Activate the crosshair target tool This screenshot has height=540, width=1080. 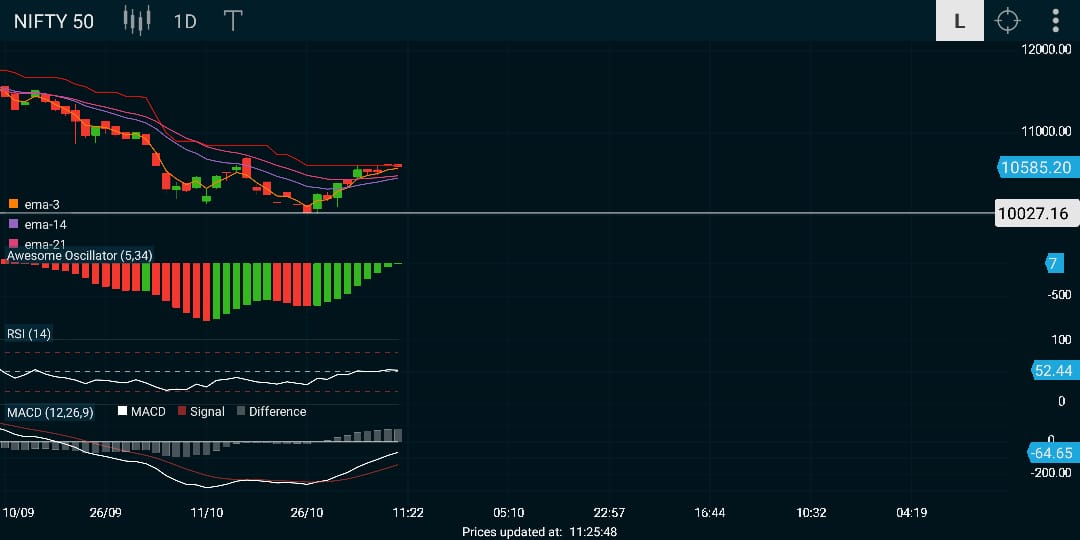[1008, 21]
